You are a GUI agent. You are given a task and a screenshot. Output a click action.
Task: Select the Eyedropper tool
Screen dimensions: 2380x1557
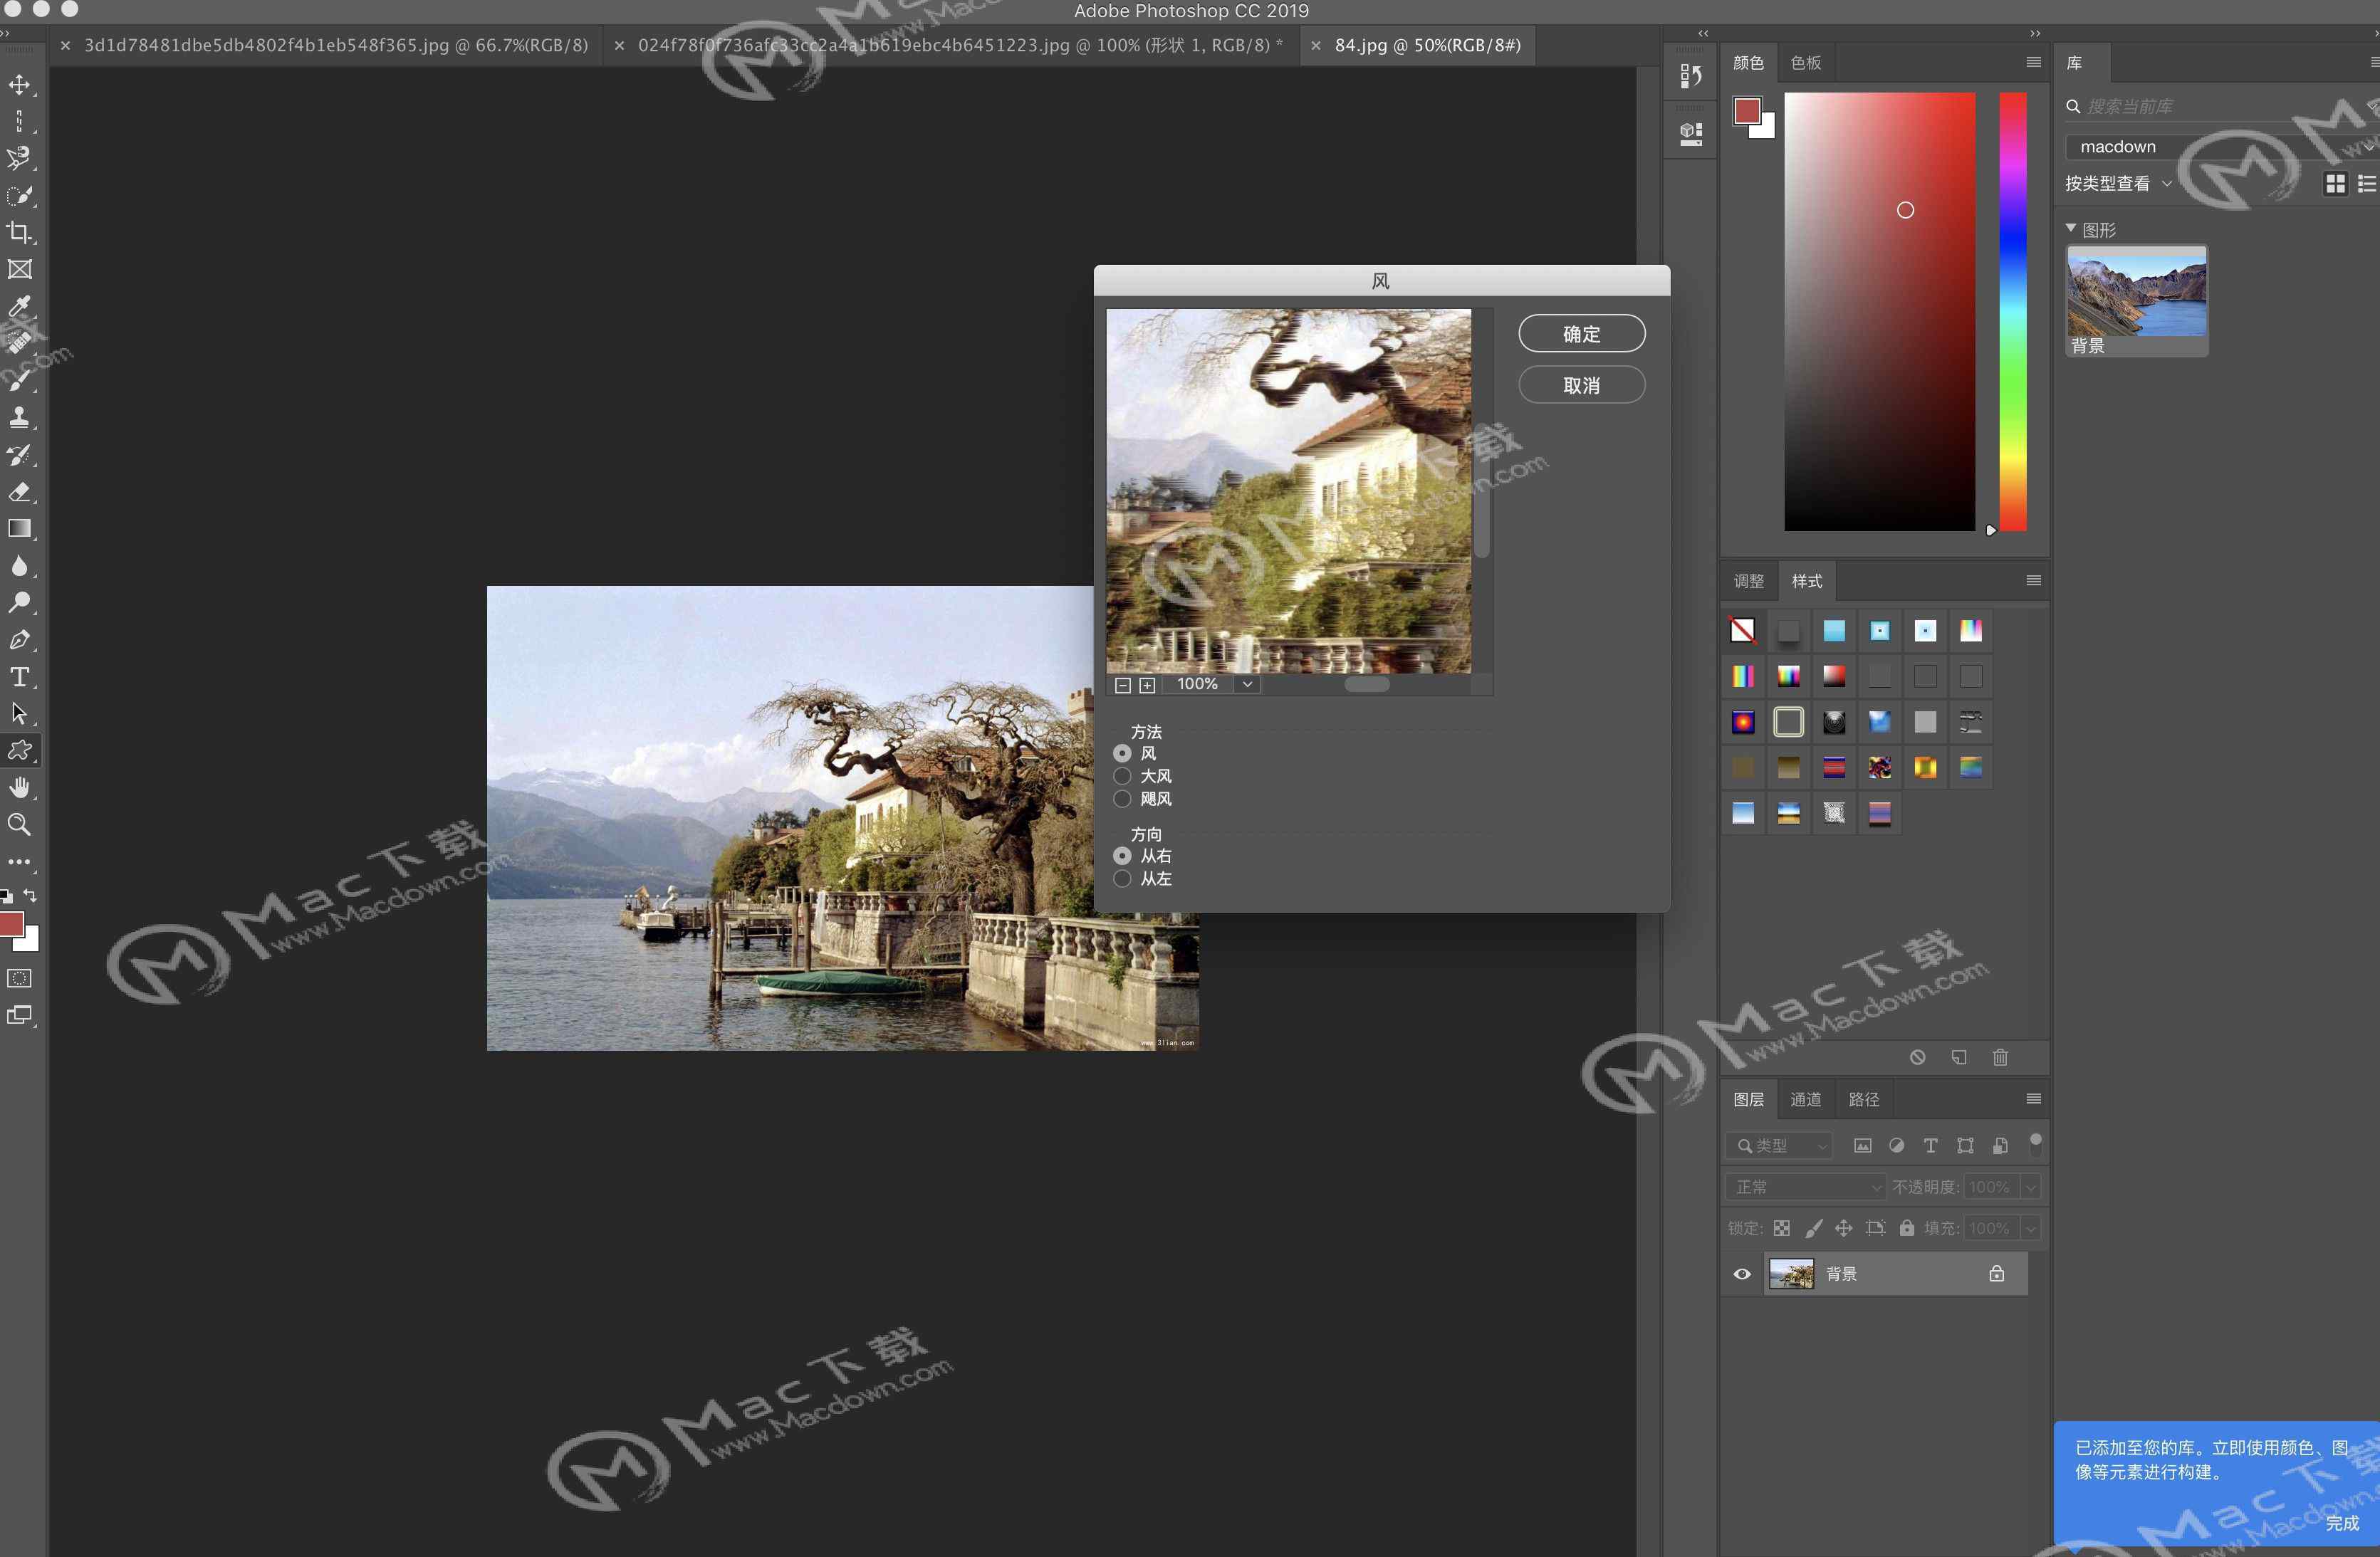pos(19,307)
